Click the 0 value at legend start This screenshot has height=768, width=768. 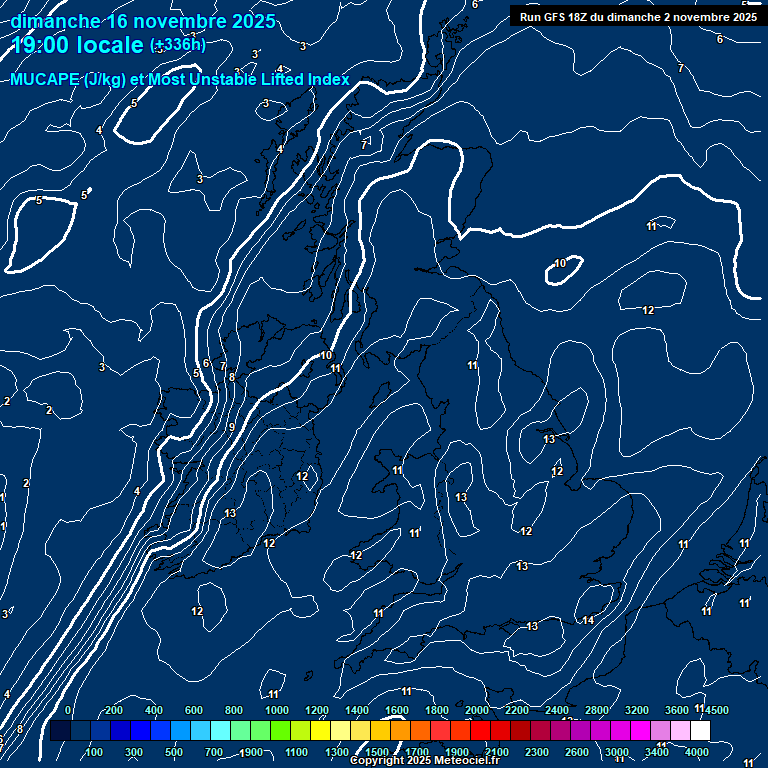tap(67, 710)
